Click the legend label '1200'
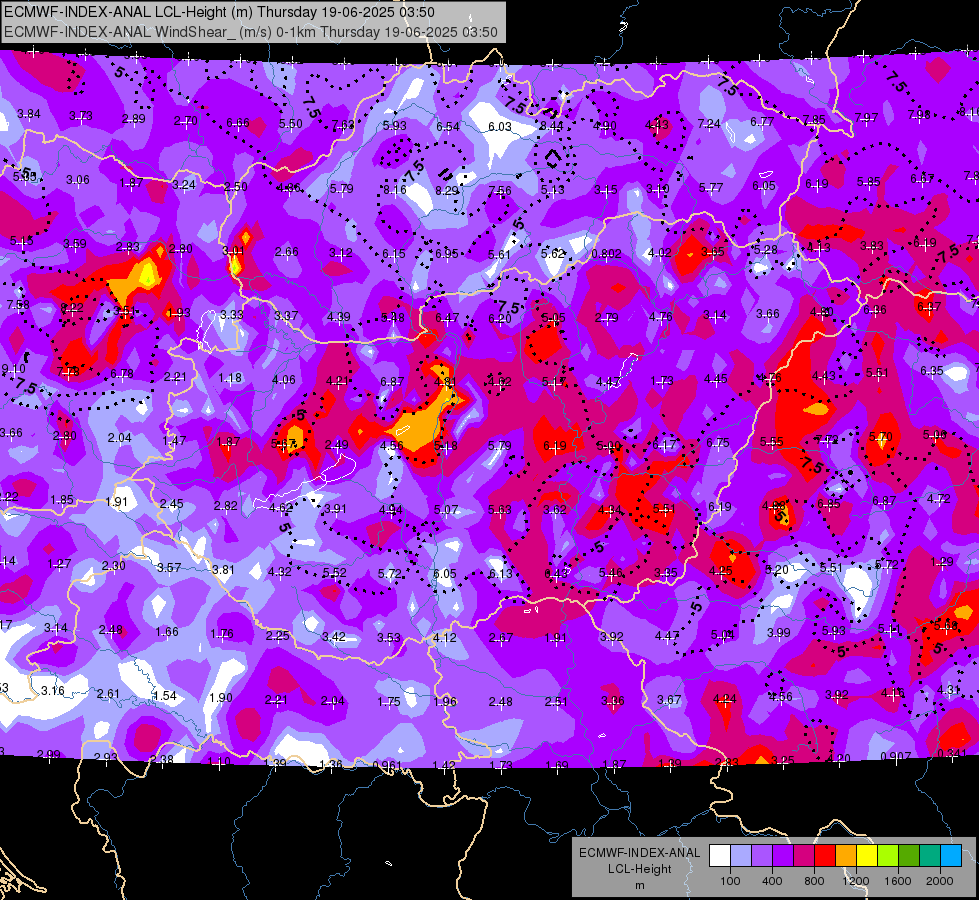The width and height of the screenshot is (979, 900). coord(856,881)
